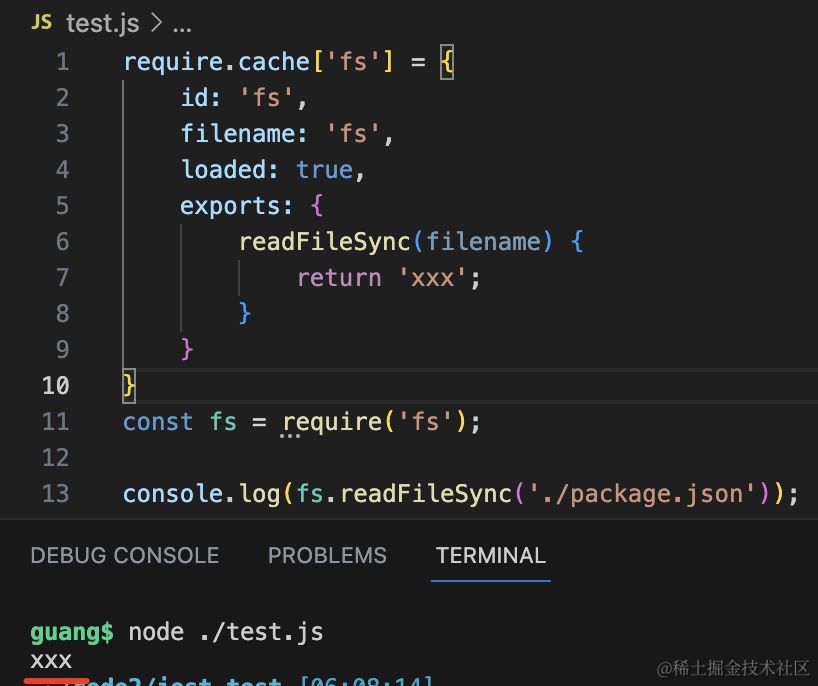This screenshot has width=818, height=686.
Task: Click the xxx output in the terminal
Action: (51, 661)
